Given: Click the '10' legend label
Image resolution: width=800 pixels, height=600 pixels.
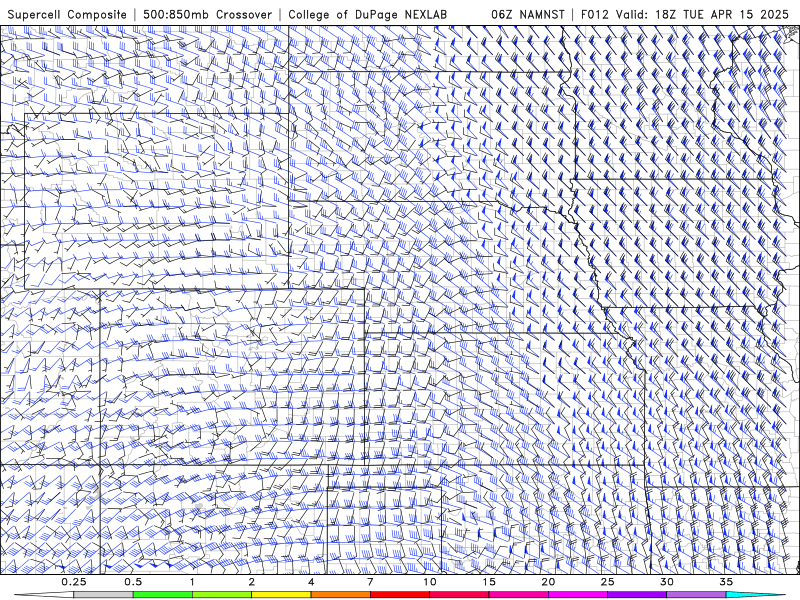Looking at the screenshot, I should pyautogui.click(x=430, y=582).
